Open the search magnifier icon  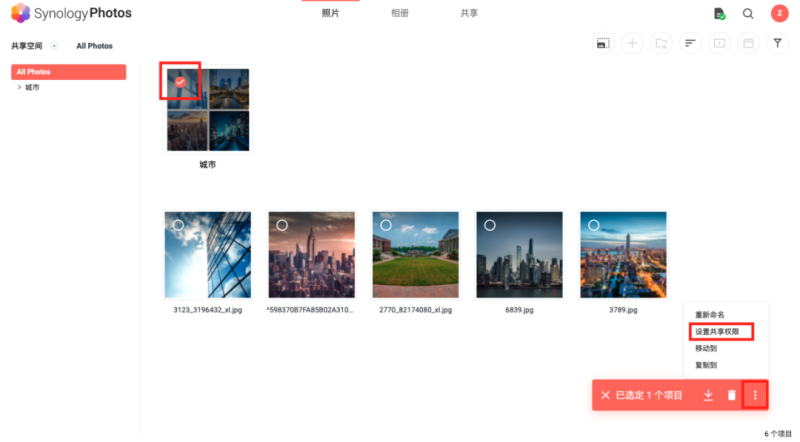pos(748,14)
